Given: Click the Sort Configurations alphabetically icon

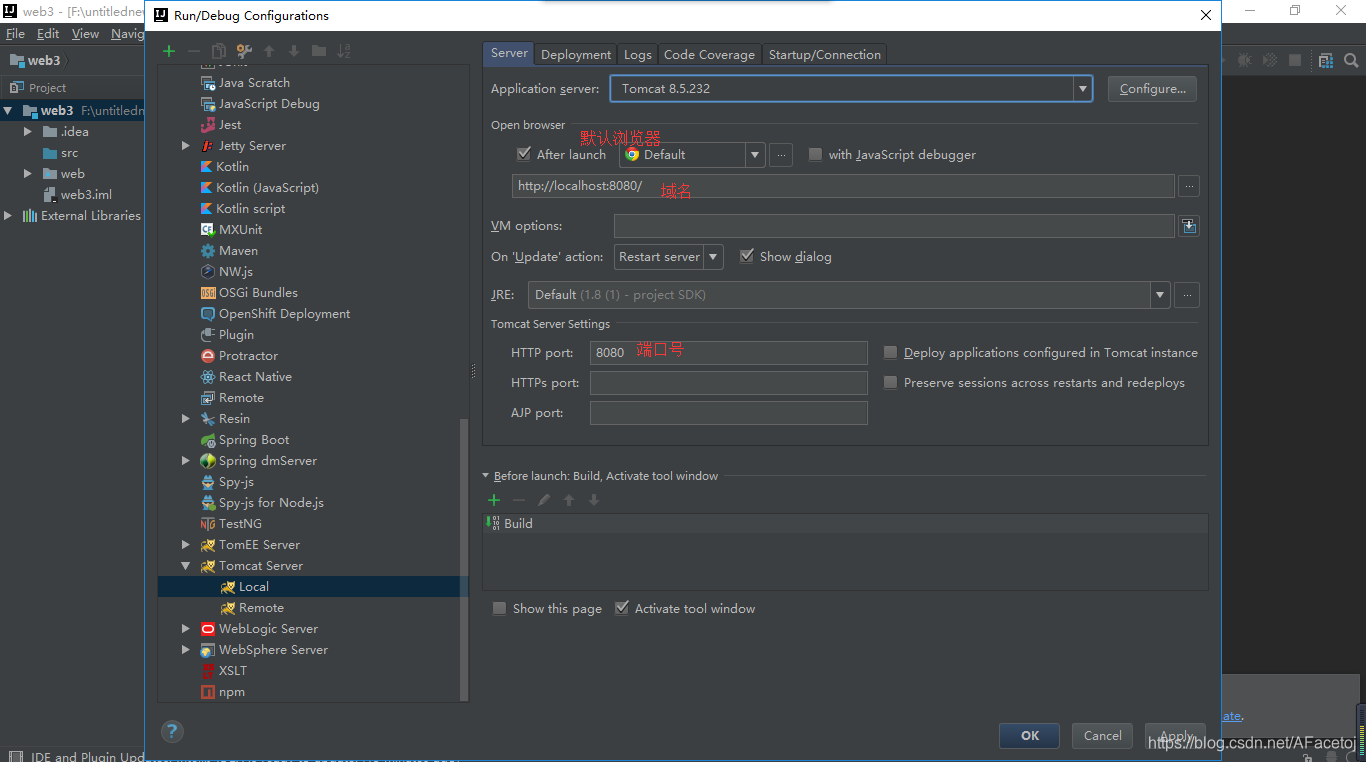Looking at the screenshot, I should click(x=344, y=51).
